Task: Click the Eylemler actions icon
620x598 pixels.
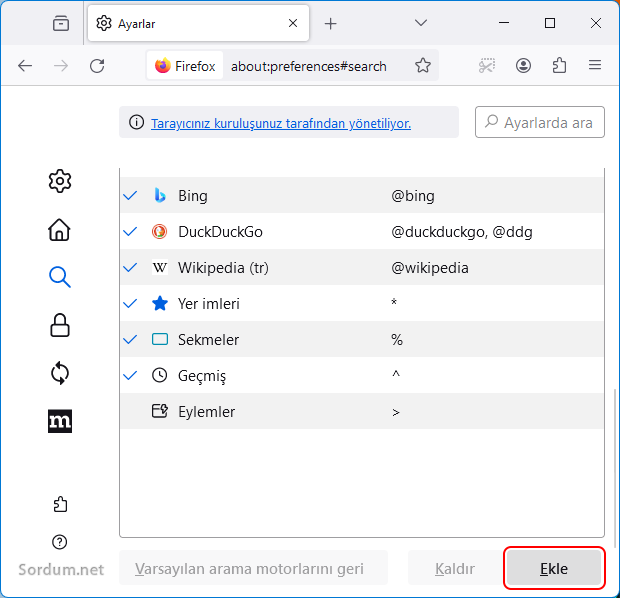Action: [x=160, y=411]
